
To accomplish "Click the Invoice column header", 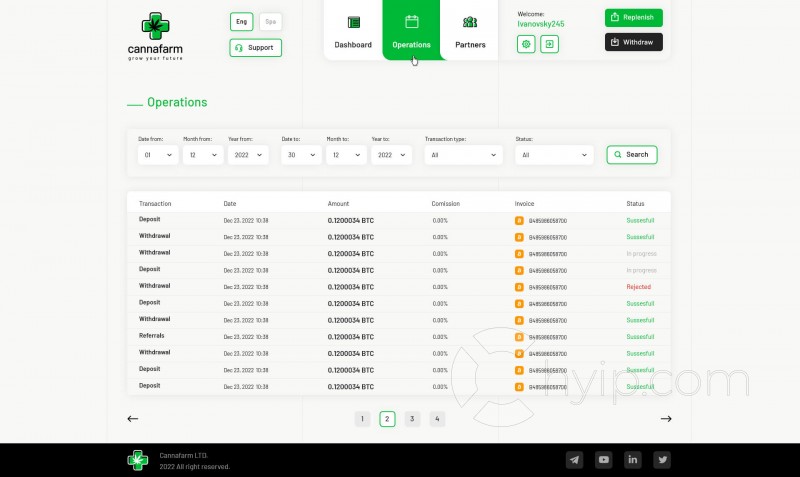I will click(x=524, y=204).
